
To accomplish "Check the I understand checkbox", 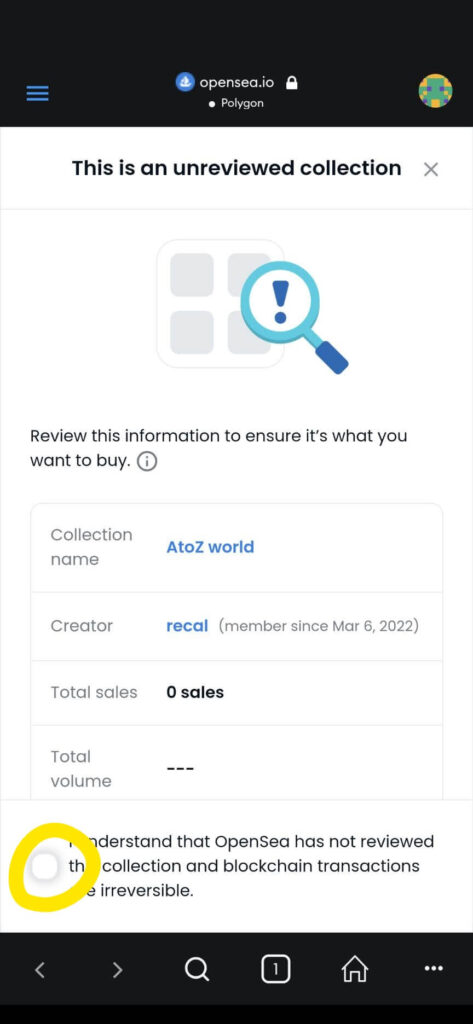I will tap(45, 867).
